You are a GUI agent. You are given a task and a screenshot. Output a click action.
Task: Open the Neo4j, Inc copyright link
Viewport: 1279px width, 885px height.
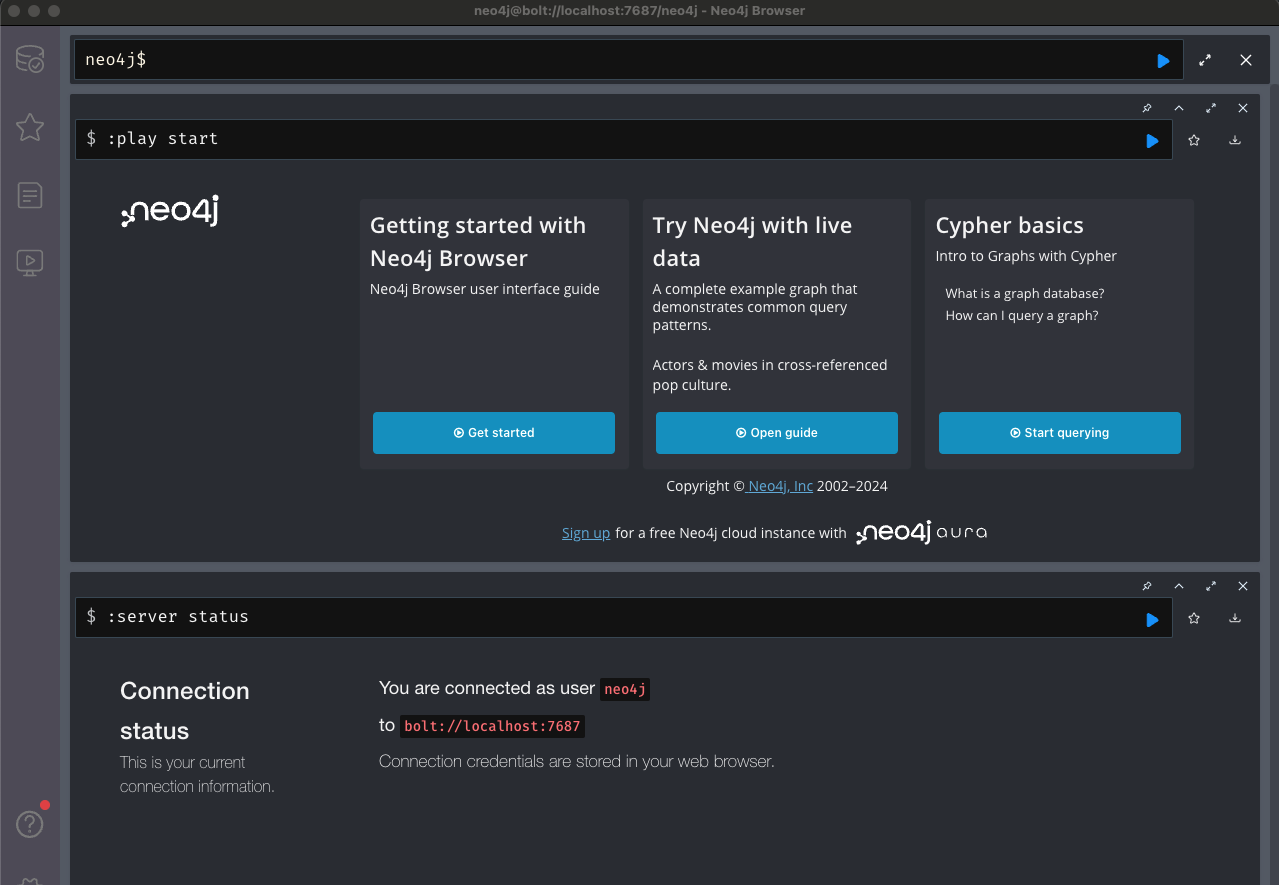[x=780, y=486]
